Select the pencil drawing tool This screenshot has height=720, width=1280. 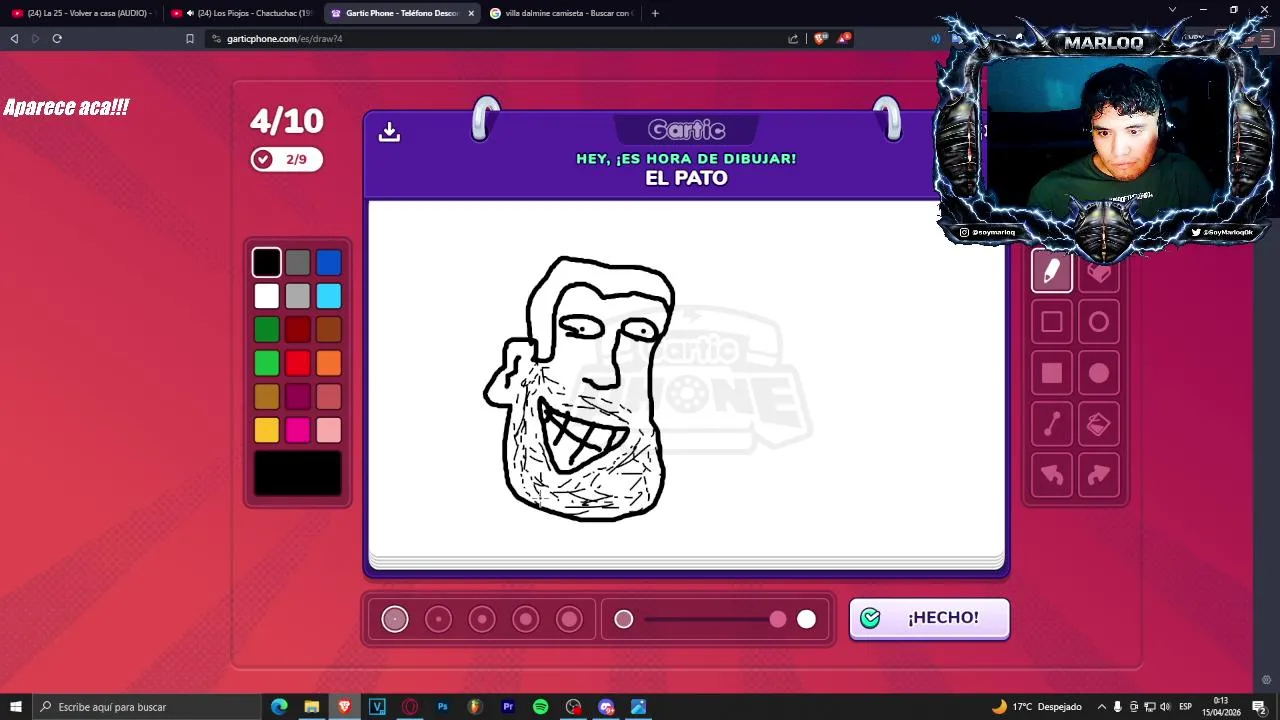pyautogui.click(x=1051, y=271)
